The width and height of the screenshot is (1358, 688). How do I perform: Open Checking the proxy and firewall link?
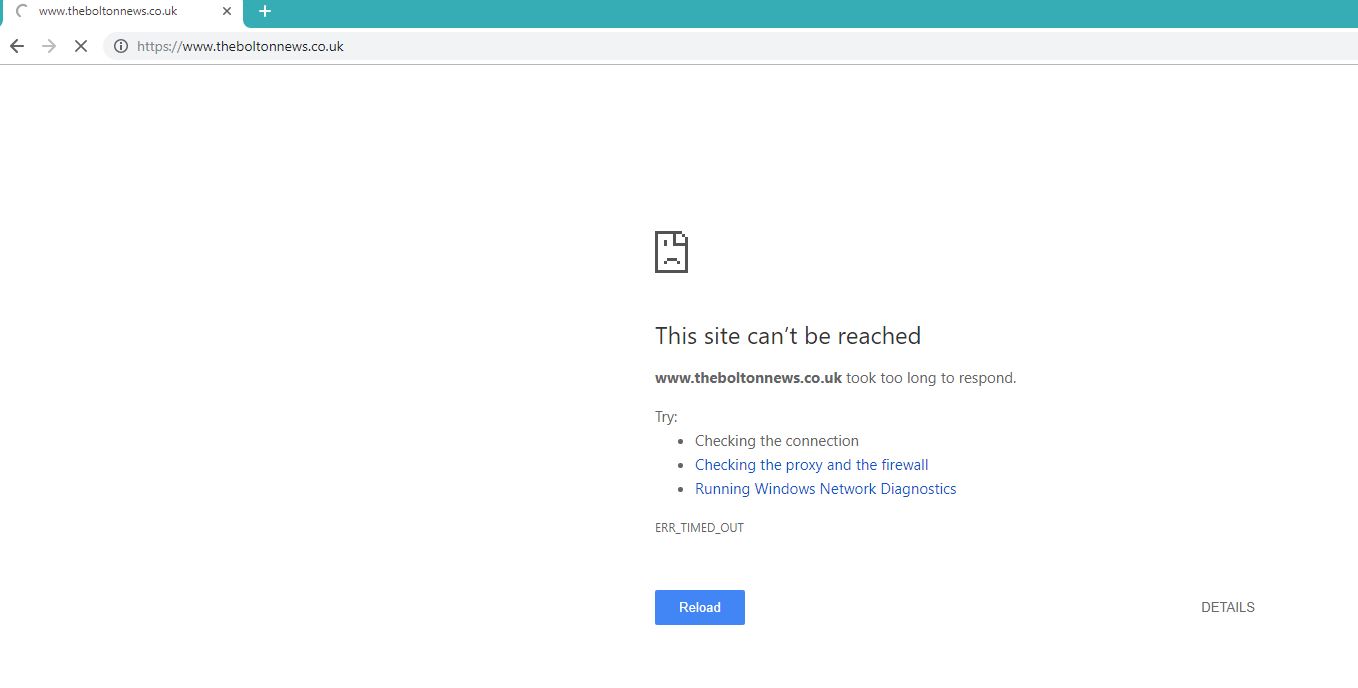(x=811, y=465)
